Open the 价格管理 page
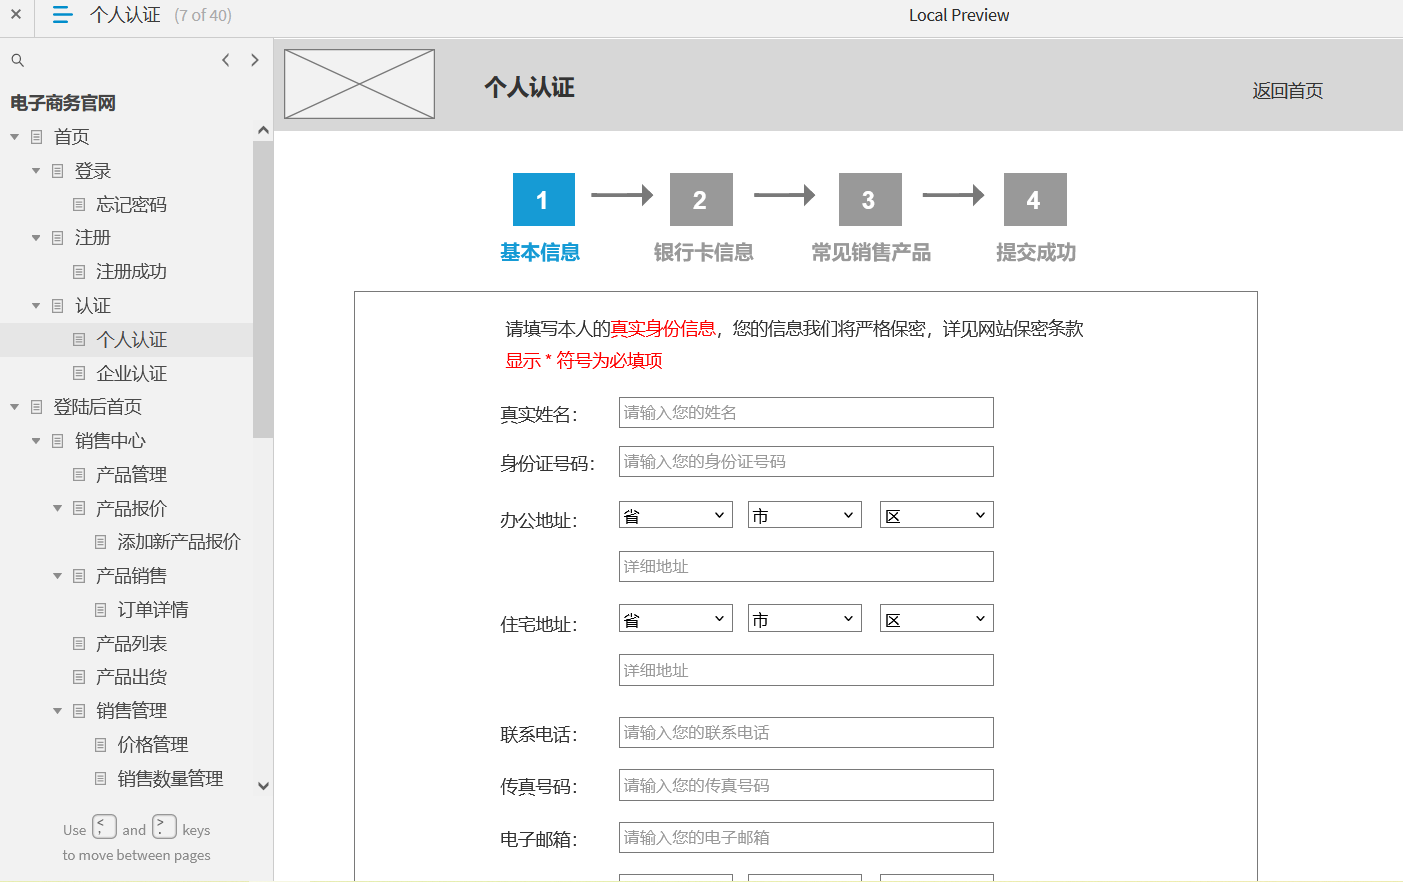1403x882 pixels. [x=153, y=745]
